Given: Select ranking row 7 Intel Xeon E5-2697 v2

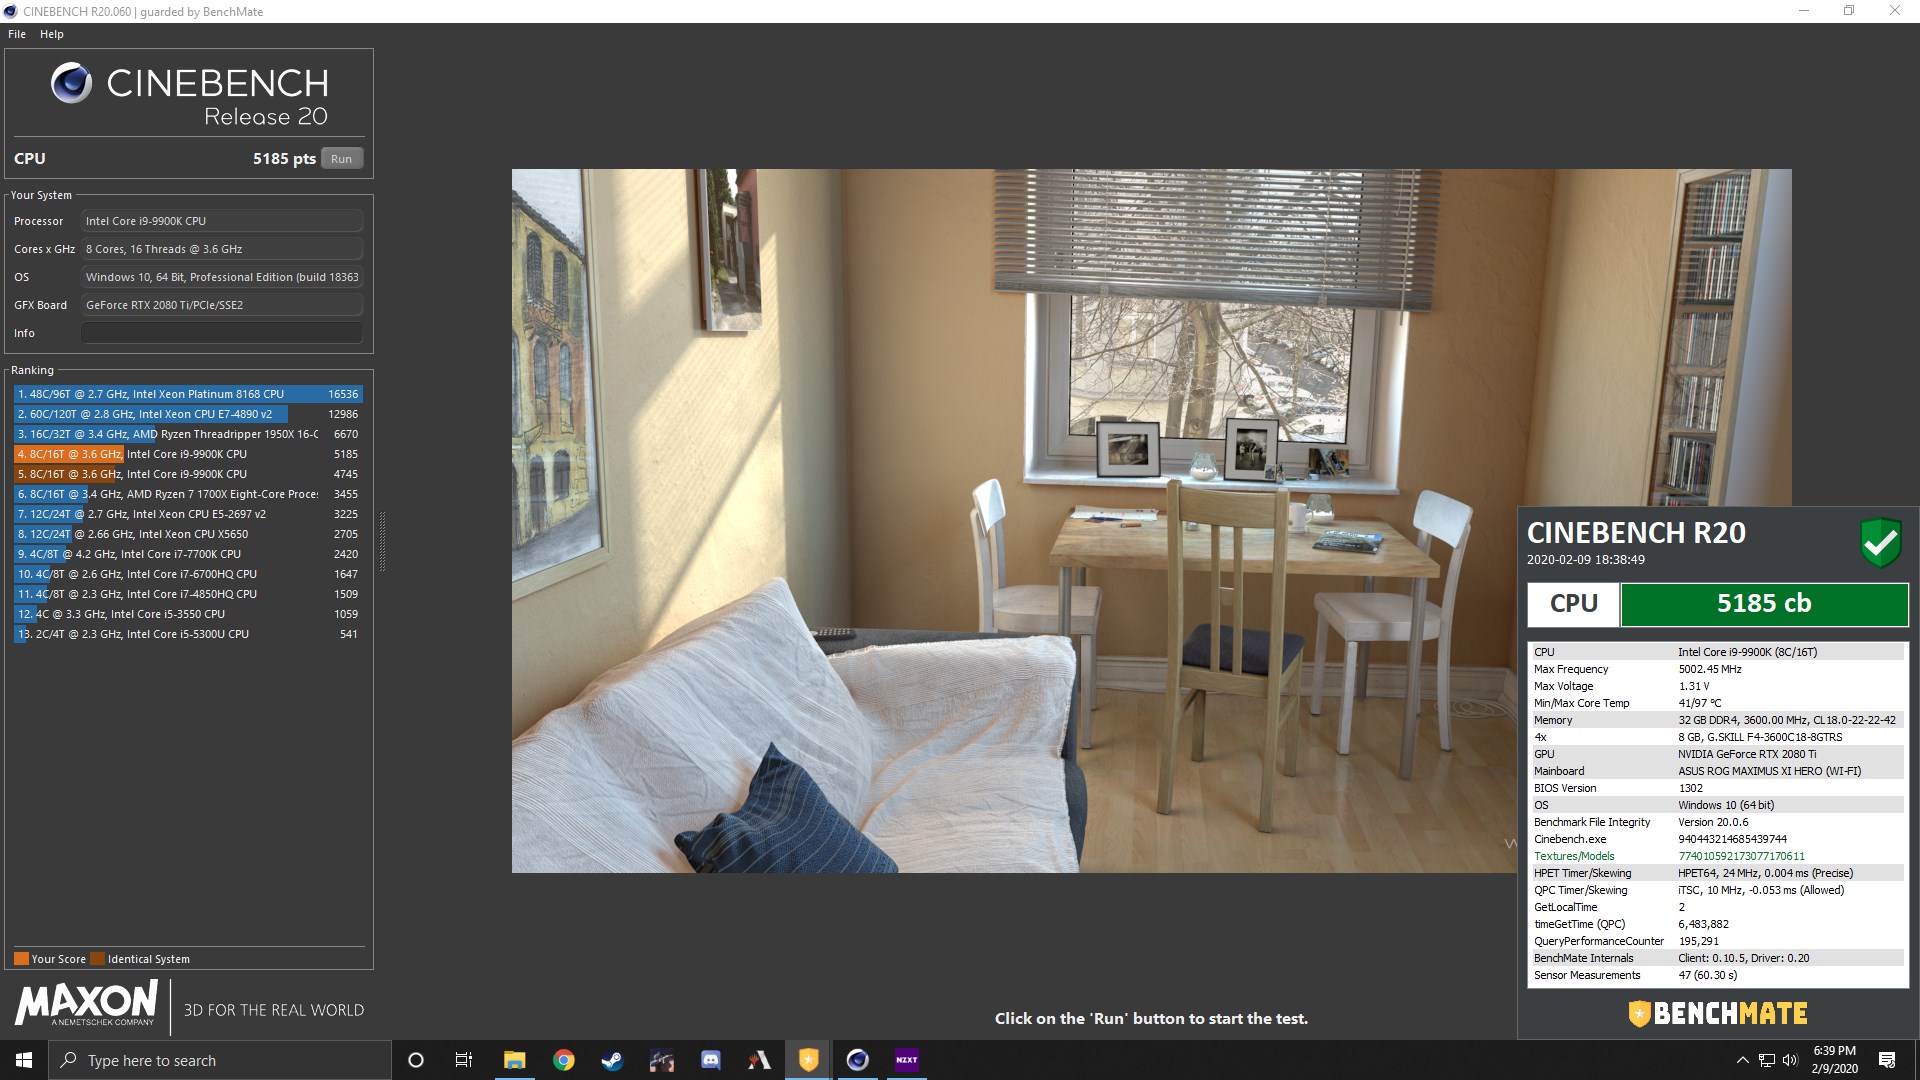Looking at the screenshot, I should (188, 514).
